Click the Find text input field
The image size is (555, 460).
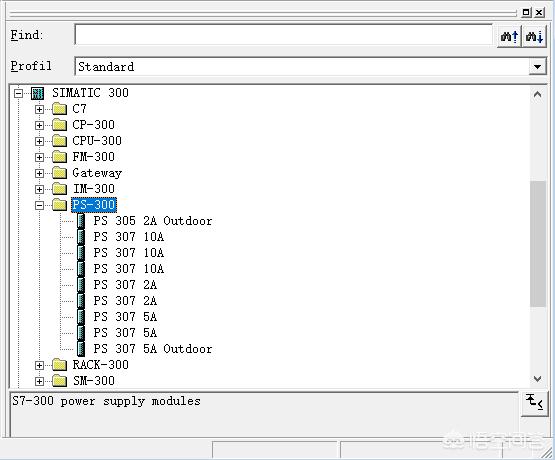point(284,35)
